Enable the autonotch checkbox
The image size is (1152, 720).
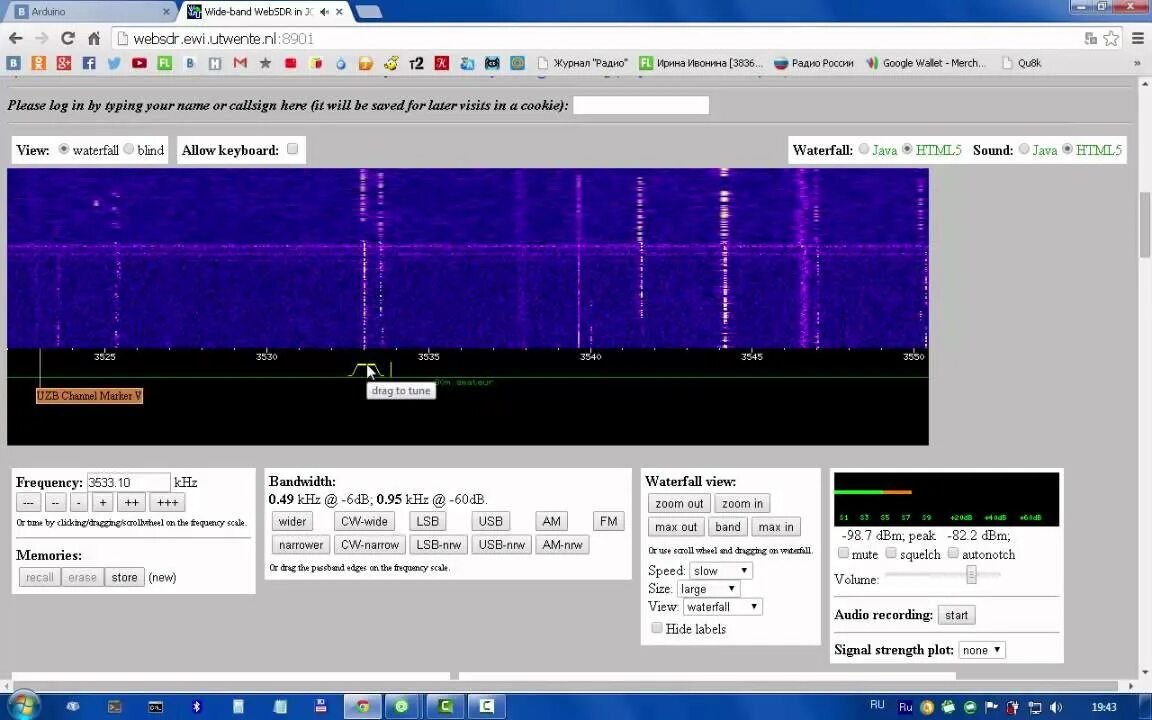953,552
